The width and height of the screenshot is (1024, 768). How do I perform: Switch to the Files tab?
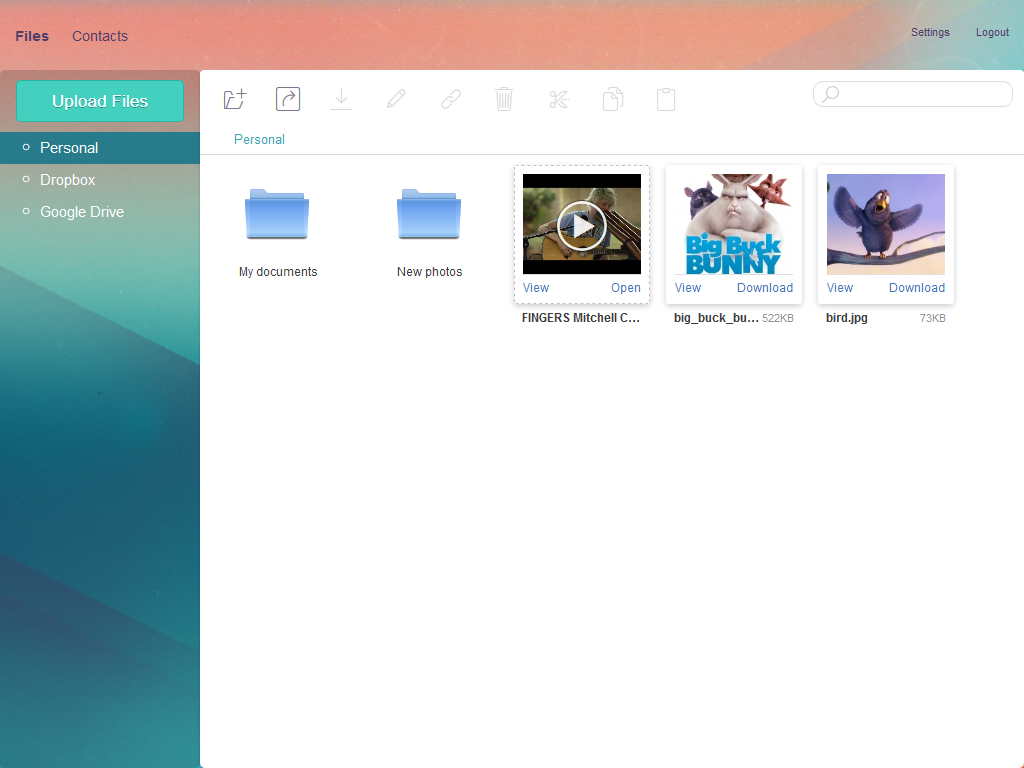pyautogui.click(x=32, y=36)
